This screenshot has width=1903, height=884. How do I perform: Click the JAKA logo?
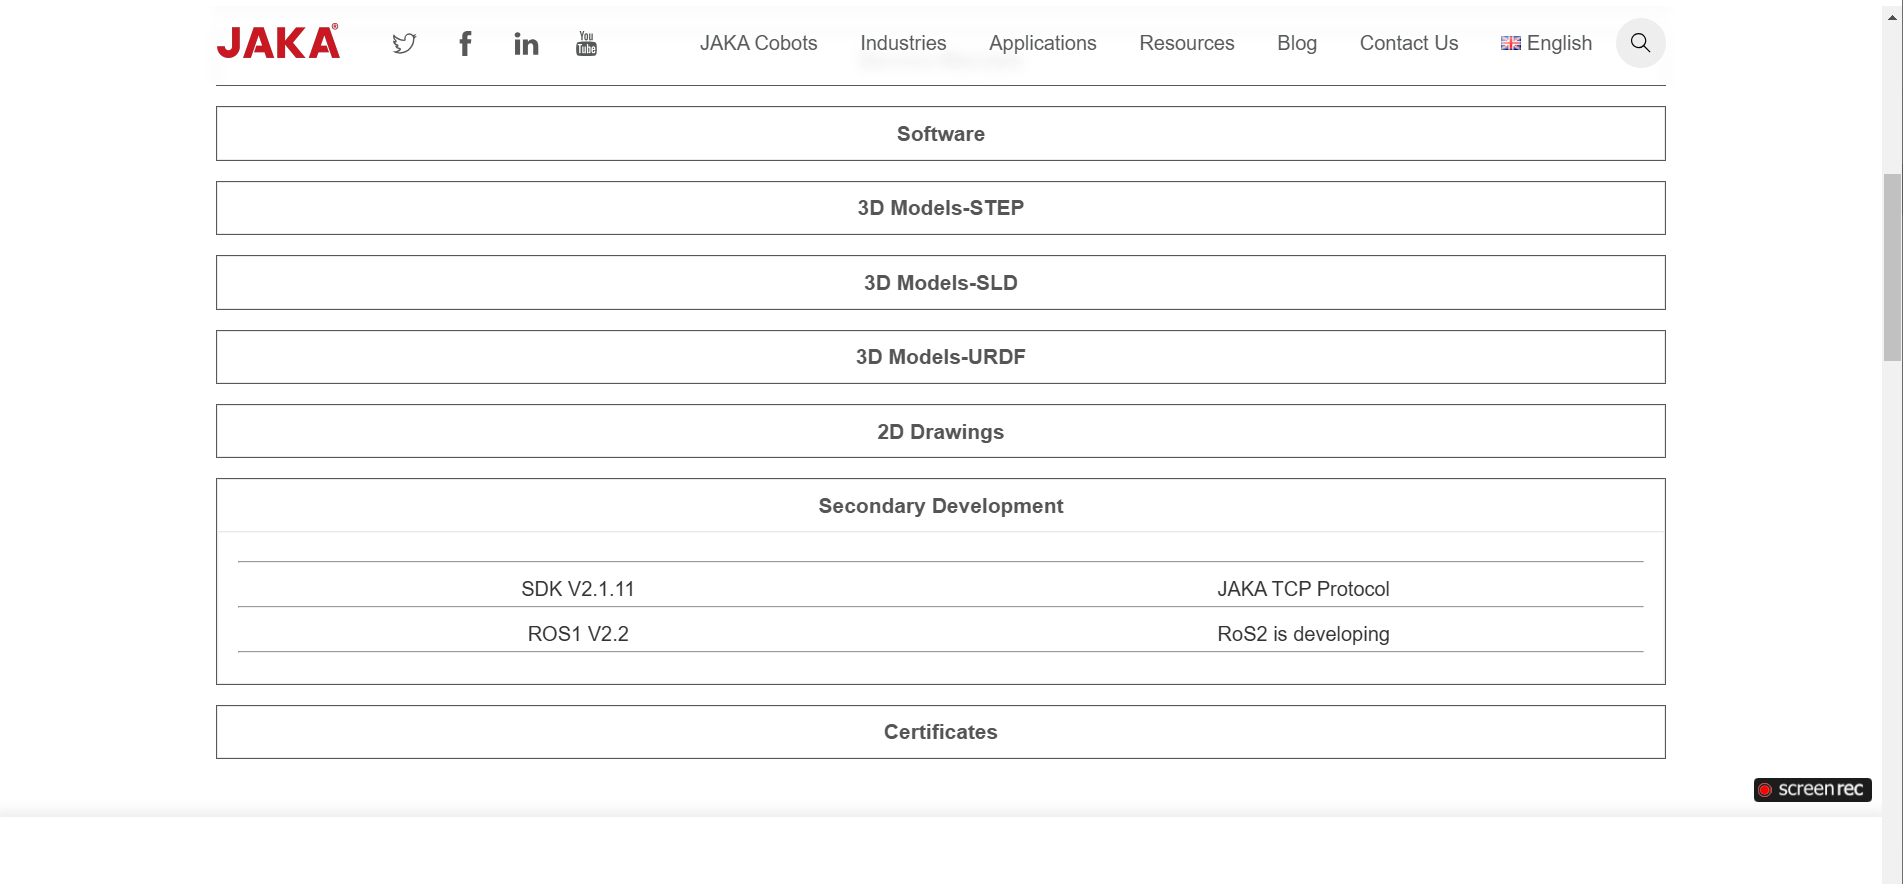278,42
